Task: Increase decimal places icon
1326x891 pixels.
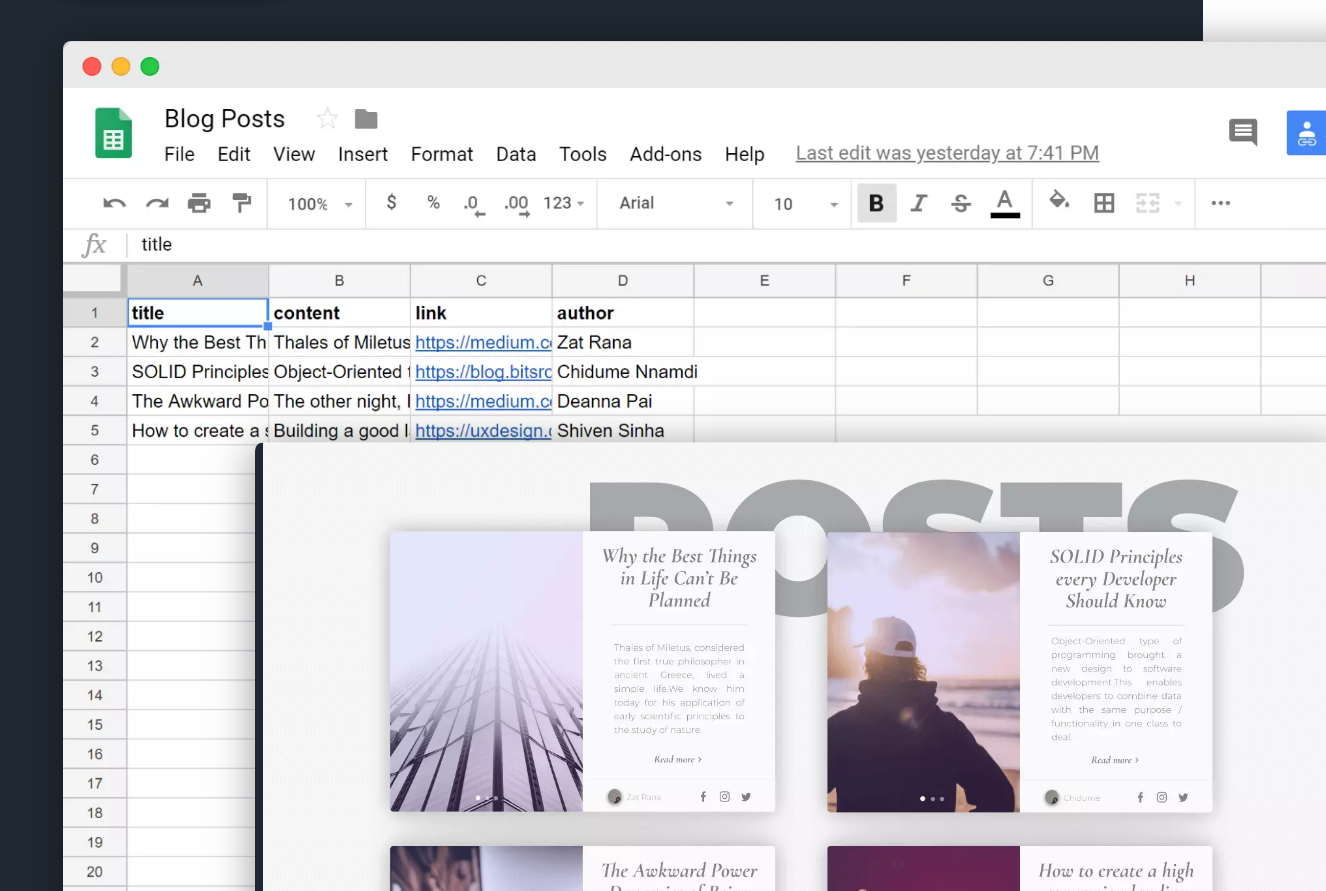Action: click(517, 204)
